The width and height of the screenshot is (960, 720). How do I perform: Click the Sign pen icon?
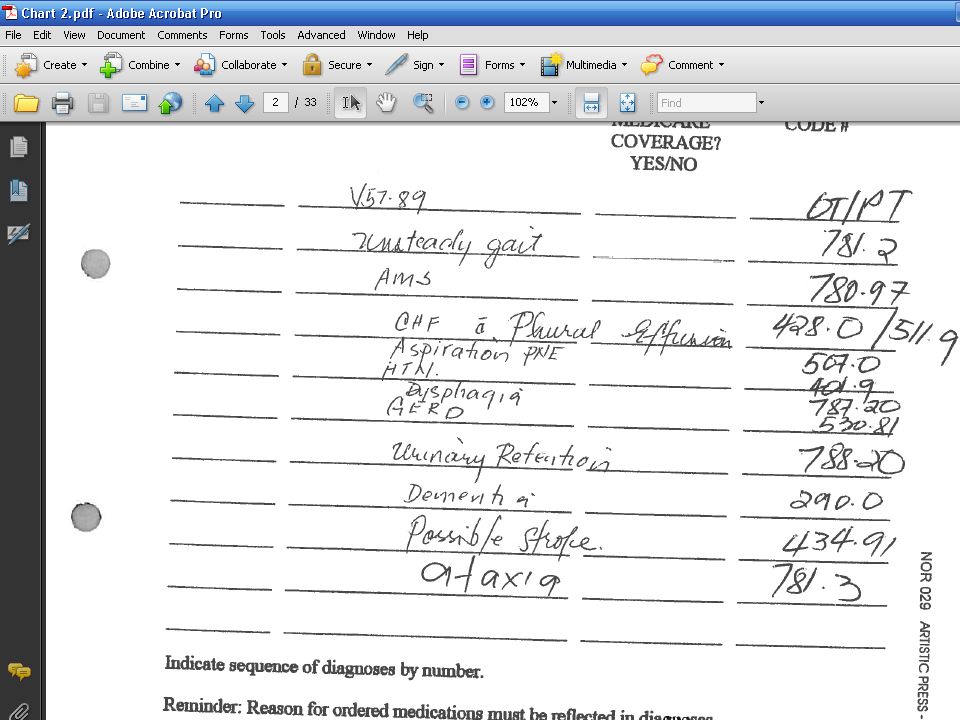(396, 64)
